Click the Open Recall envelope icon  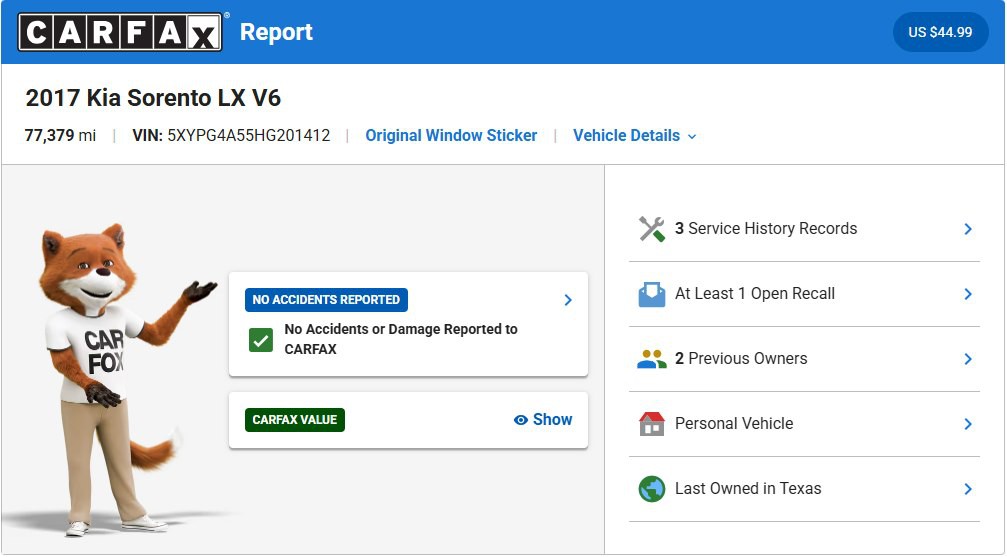(x=652, y=294)
